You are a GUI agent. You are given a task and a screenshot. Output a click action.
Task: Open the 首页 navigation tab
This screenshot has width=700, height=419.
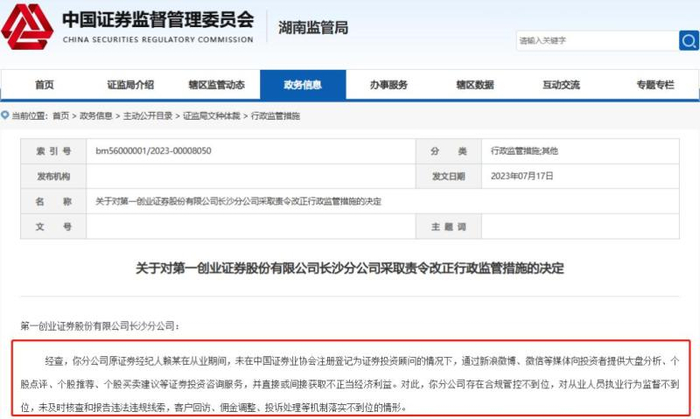click(x=44, y=85)
